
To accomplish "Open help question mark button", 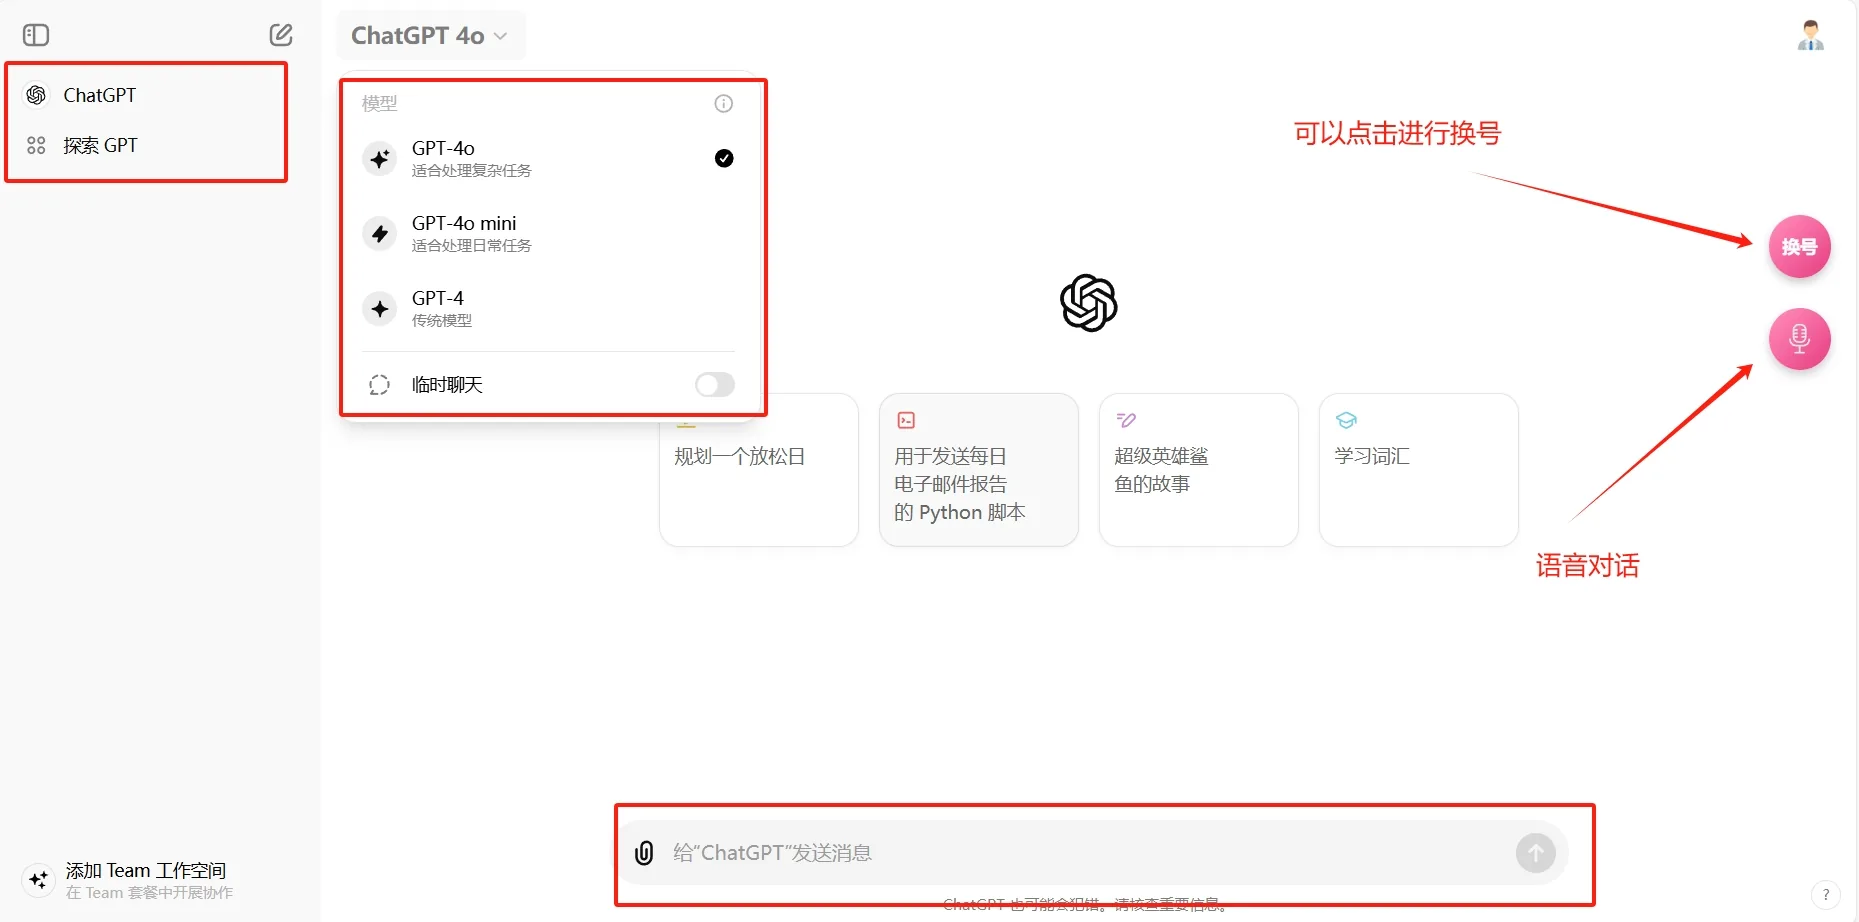I will point(1825,894).
